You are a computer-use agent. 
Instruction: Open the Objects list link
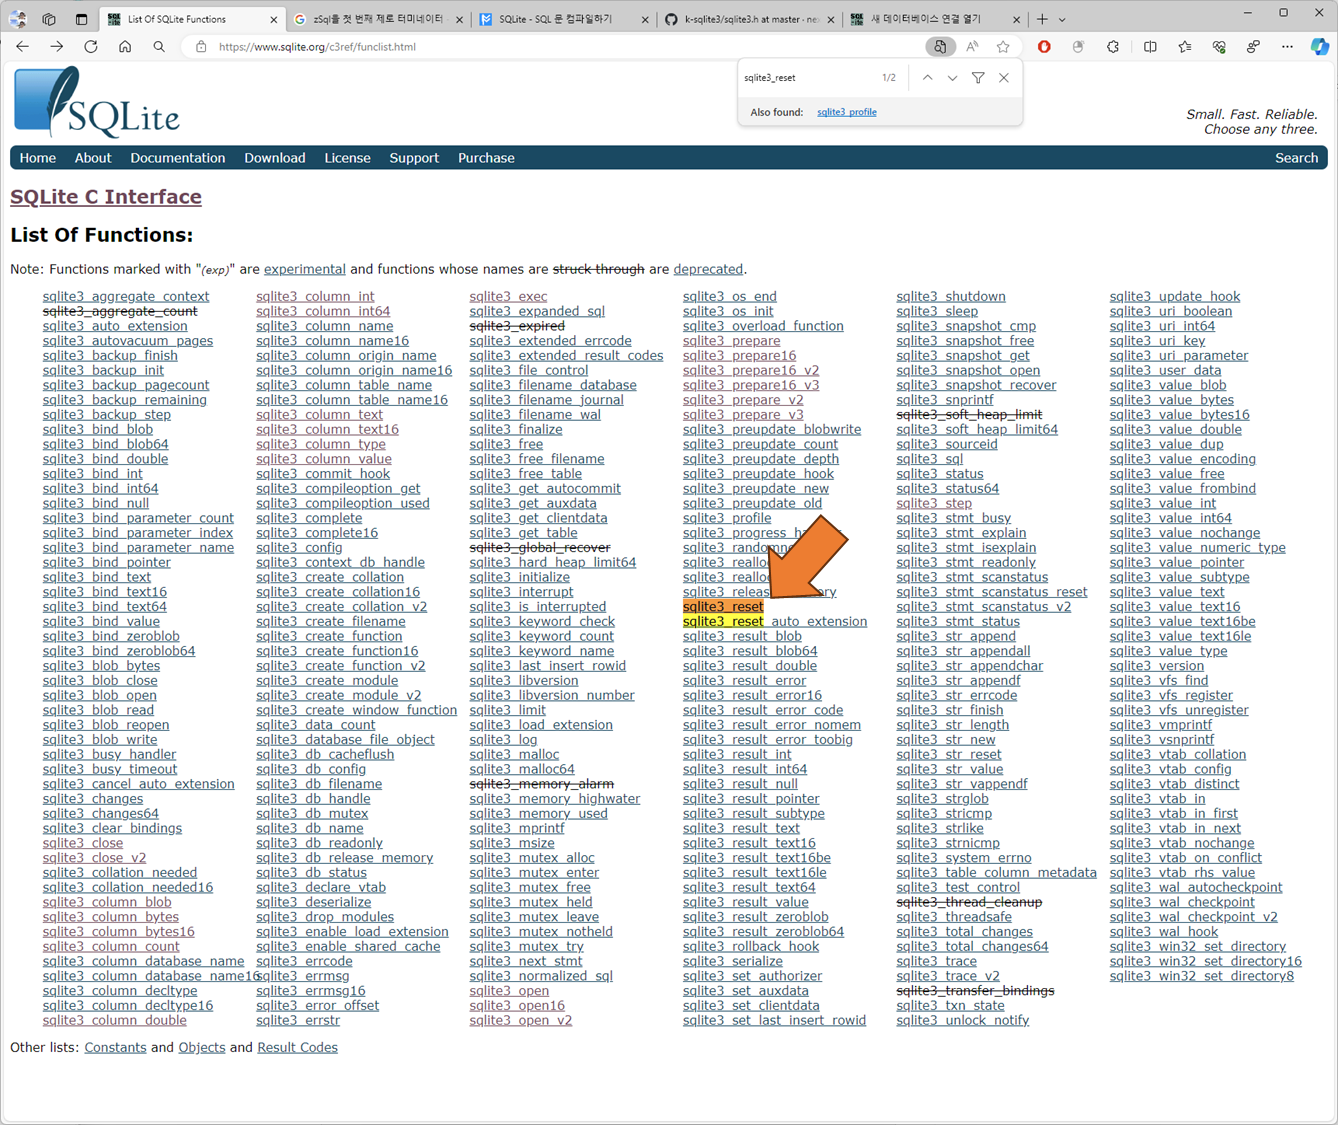202,1048
